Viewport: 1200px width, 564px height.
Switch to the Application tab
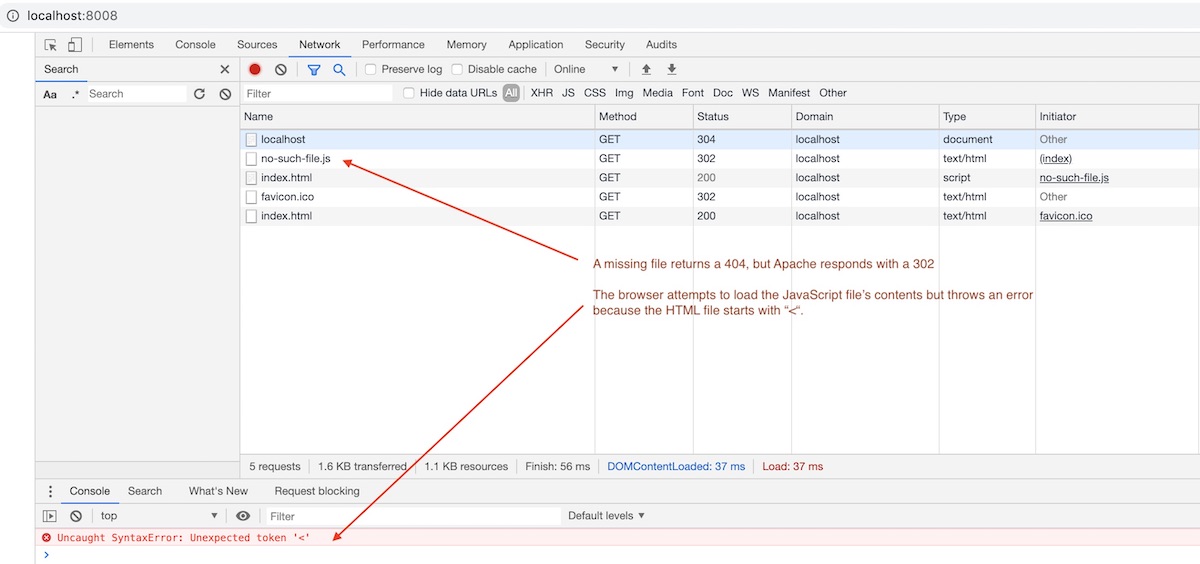pyautogui.click(x=536, y=45)
